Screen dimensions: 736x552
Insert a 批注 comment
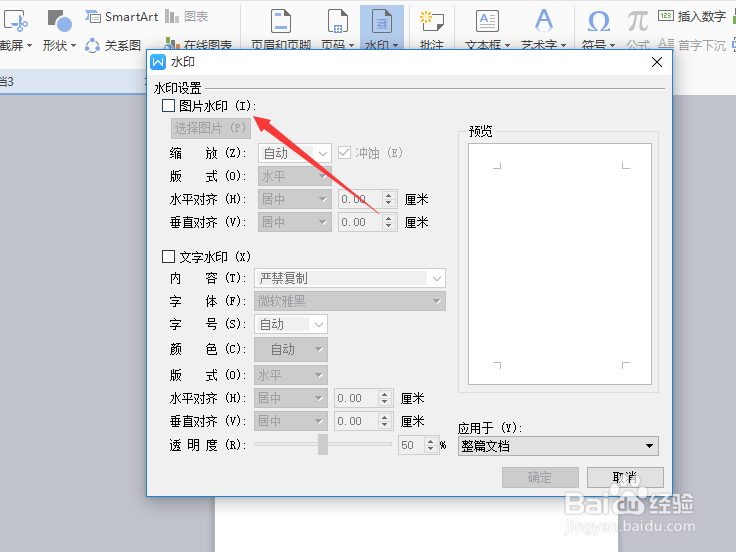pyautogui.click(x=431, y=29)
